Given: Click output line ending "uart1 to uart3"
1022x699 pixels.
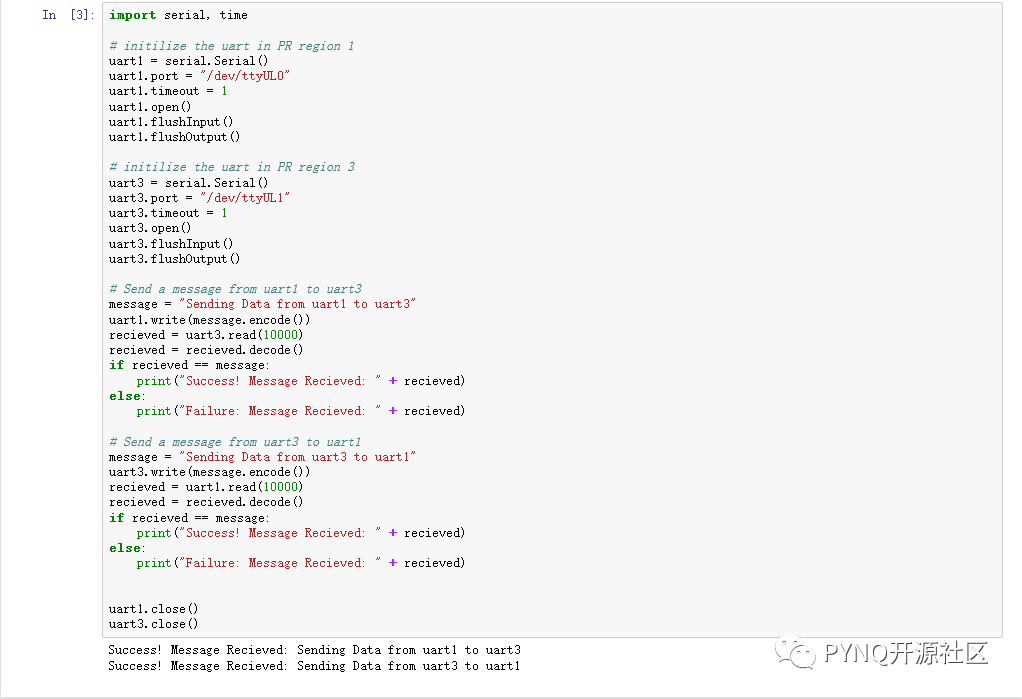Looking at the screenshot, I should [x=314, y=650].
